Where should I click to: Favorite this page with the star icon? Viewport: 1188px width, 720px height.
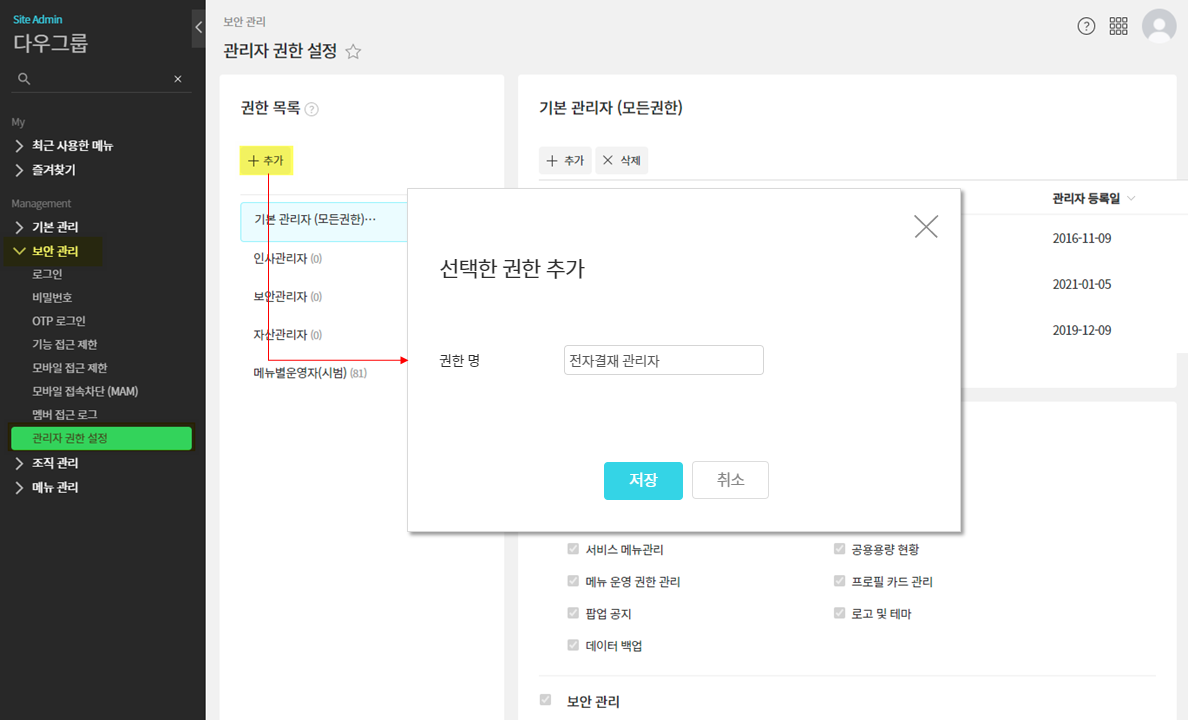coord(353,52)
